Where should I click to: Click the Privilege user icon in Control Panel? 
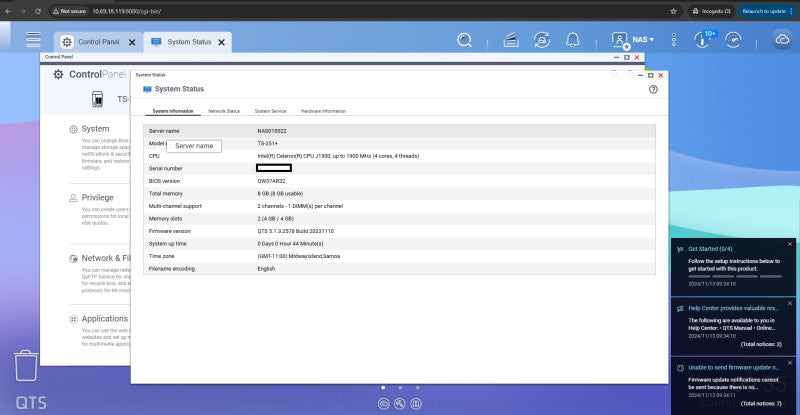click(73, 198)
